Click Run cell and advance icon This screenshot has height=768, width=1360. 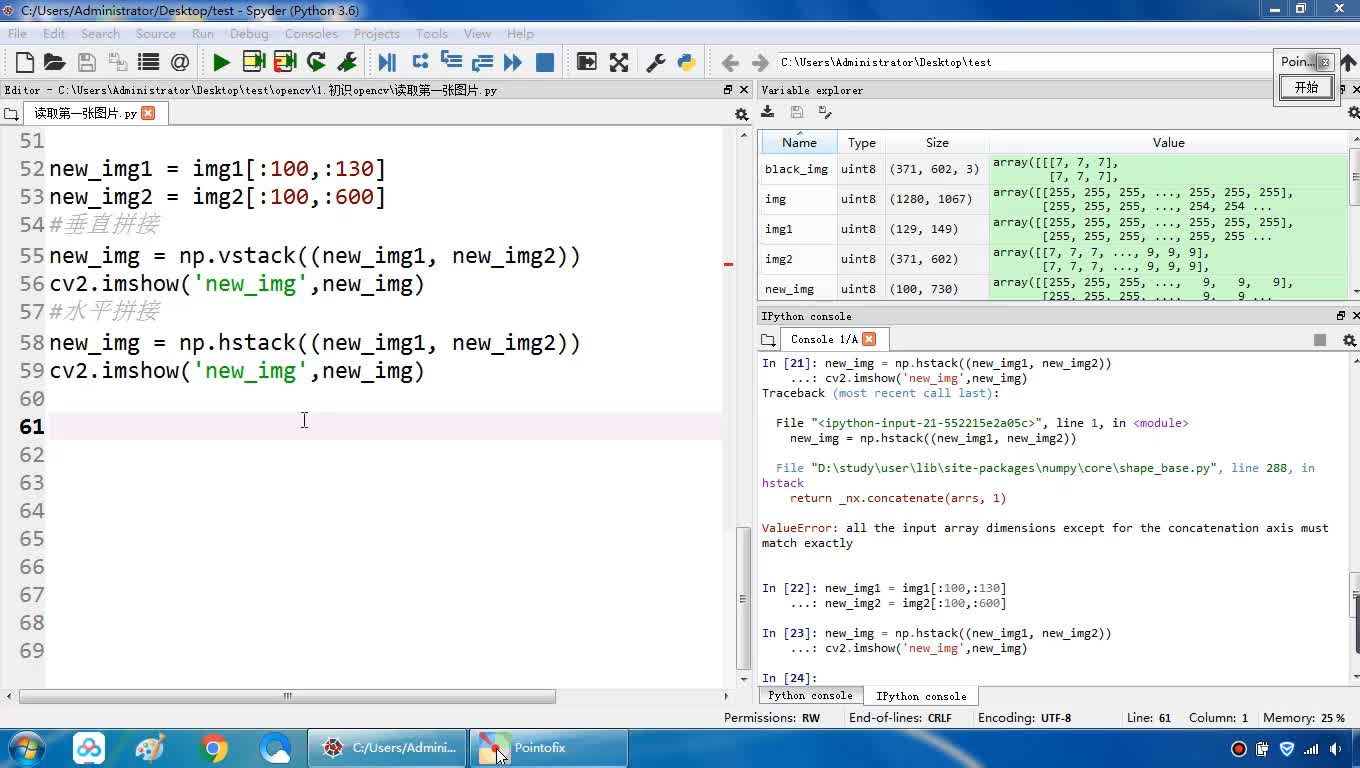285,62
